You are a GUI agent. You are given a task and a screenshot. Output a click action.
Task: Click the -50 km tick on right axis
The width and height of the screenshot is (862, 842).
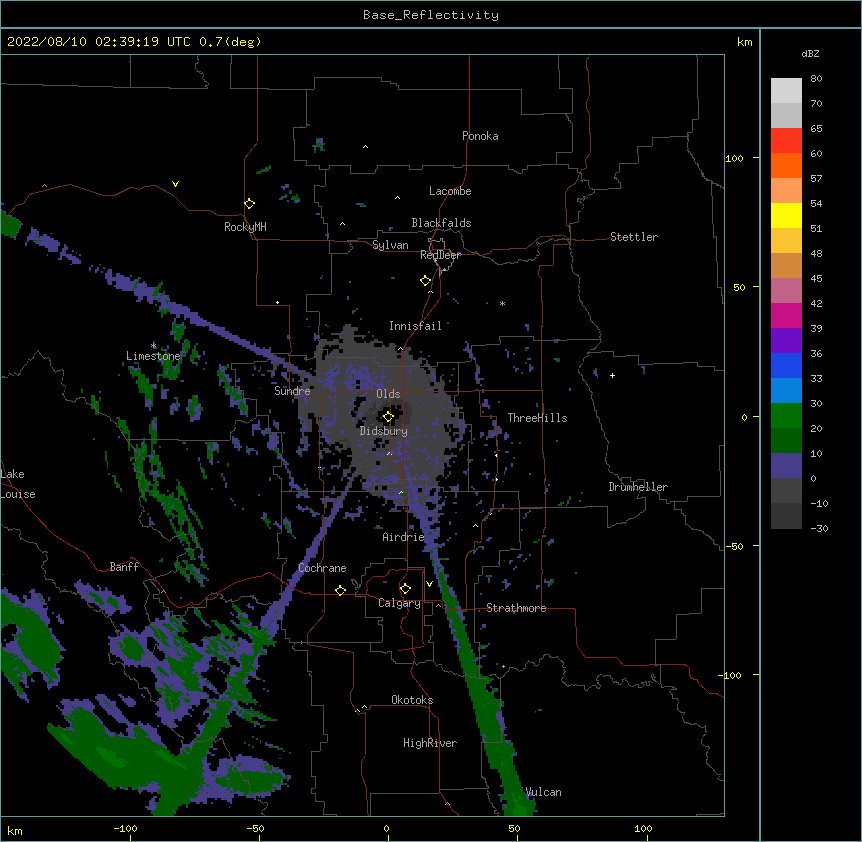point(734,546)
